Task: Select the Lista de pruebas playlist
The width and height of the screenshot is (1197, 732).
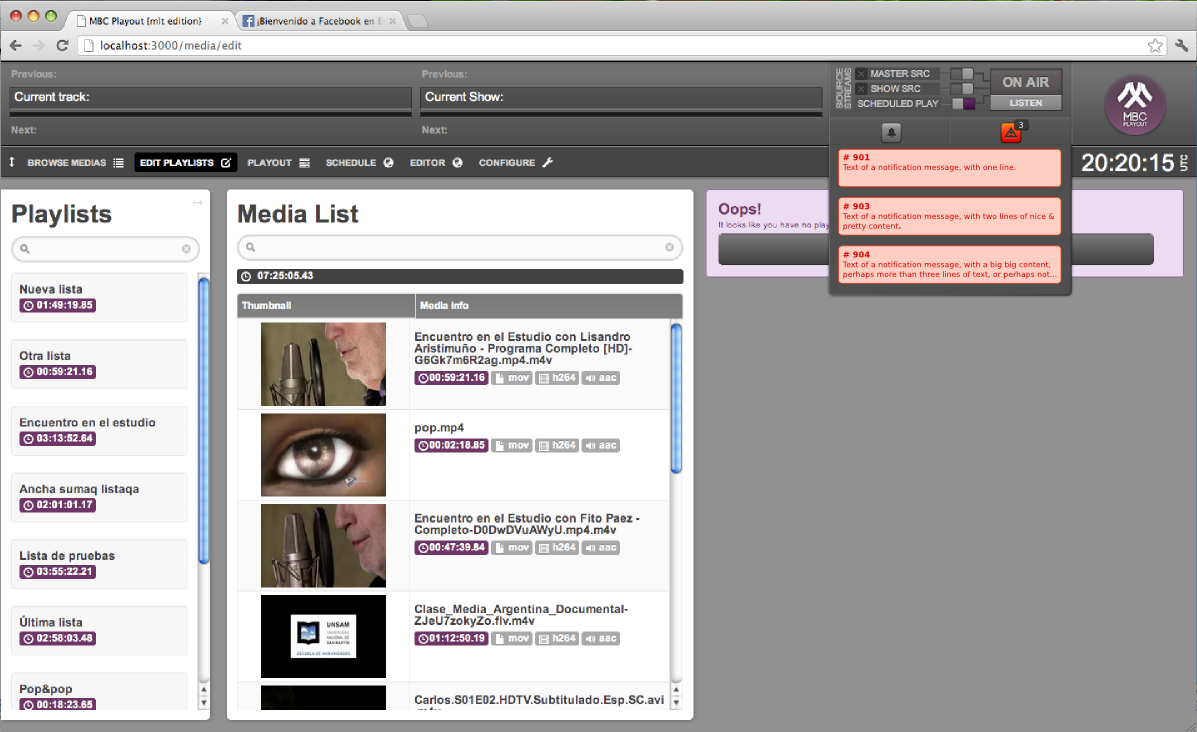Action: (x=99, y=564)
